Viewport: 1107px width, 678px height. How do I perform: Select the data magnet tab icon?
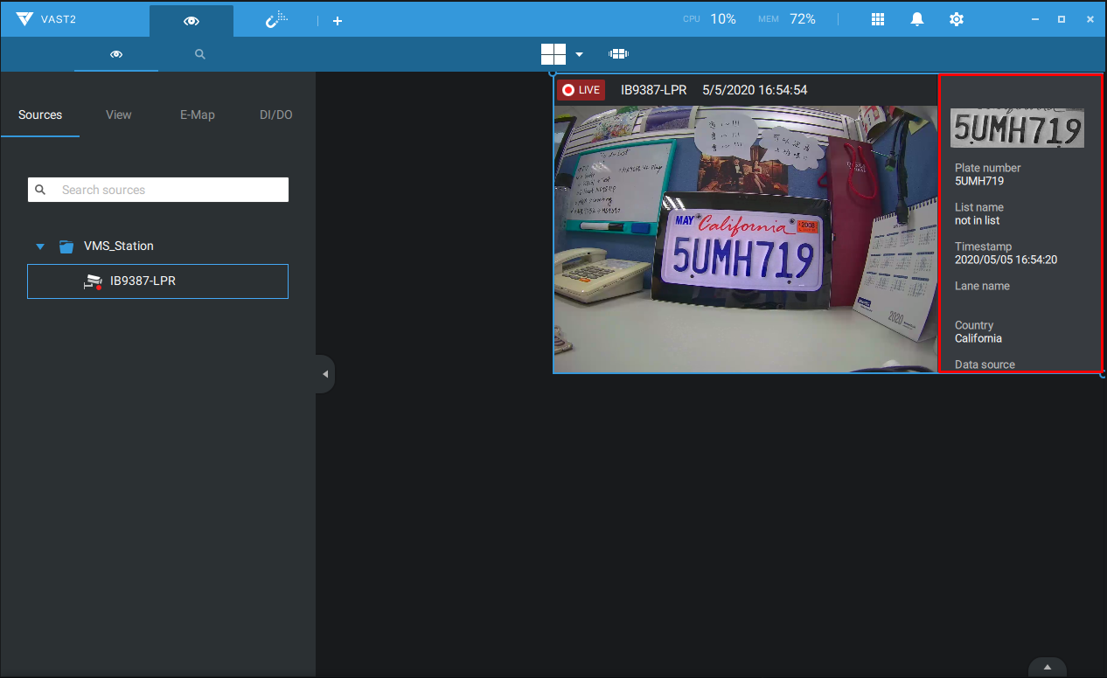pyautogui.click(x=278, y=19)
